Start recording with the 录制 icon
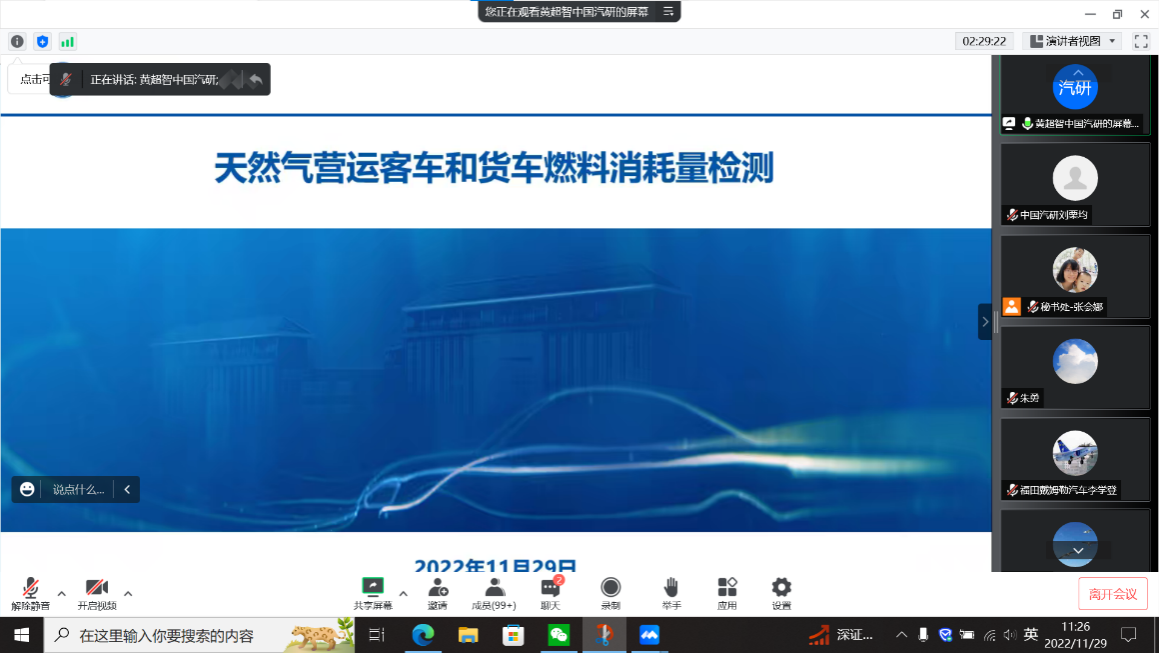The width and height of the screenshot is (1159, 653). click(610, 592)
